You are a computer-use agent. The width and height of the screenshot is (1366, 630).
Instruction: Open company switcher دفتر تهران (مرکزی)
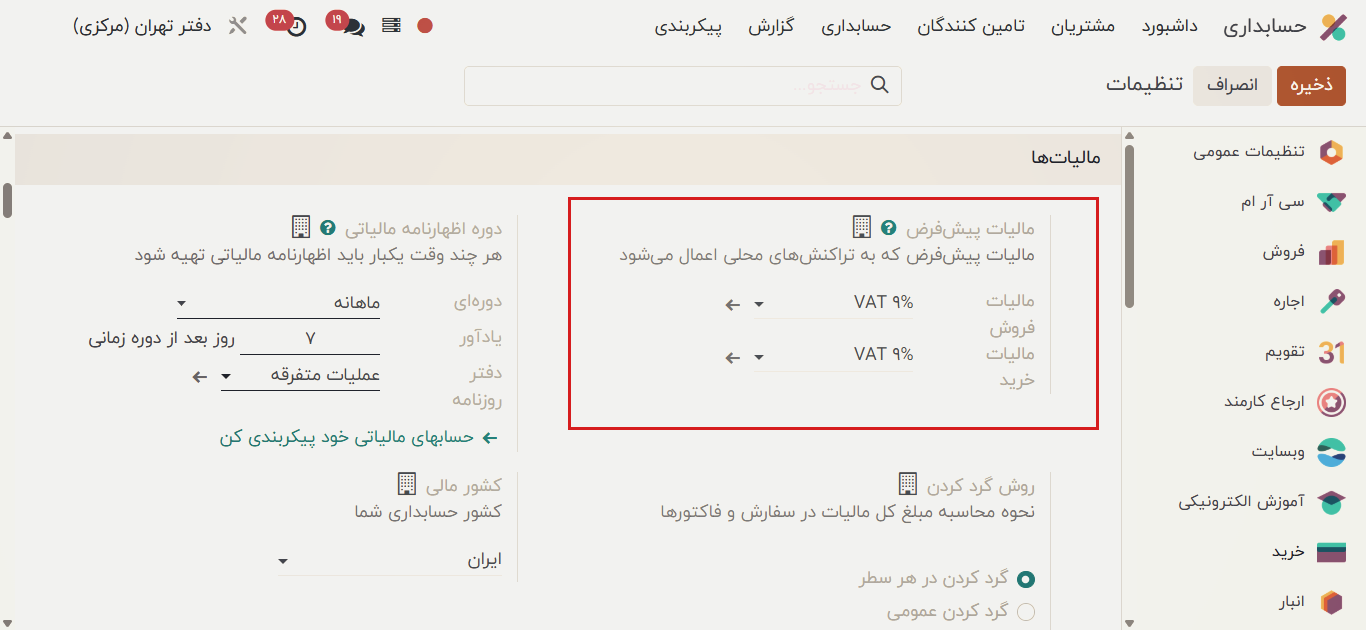pos(142,26)
